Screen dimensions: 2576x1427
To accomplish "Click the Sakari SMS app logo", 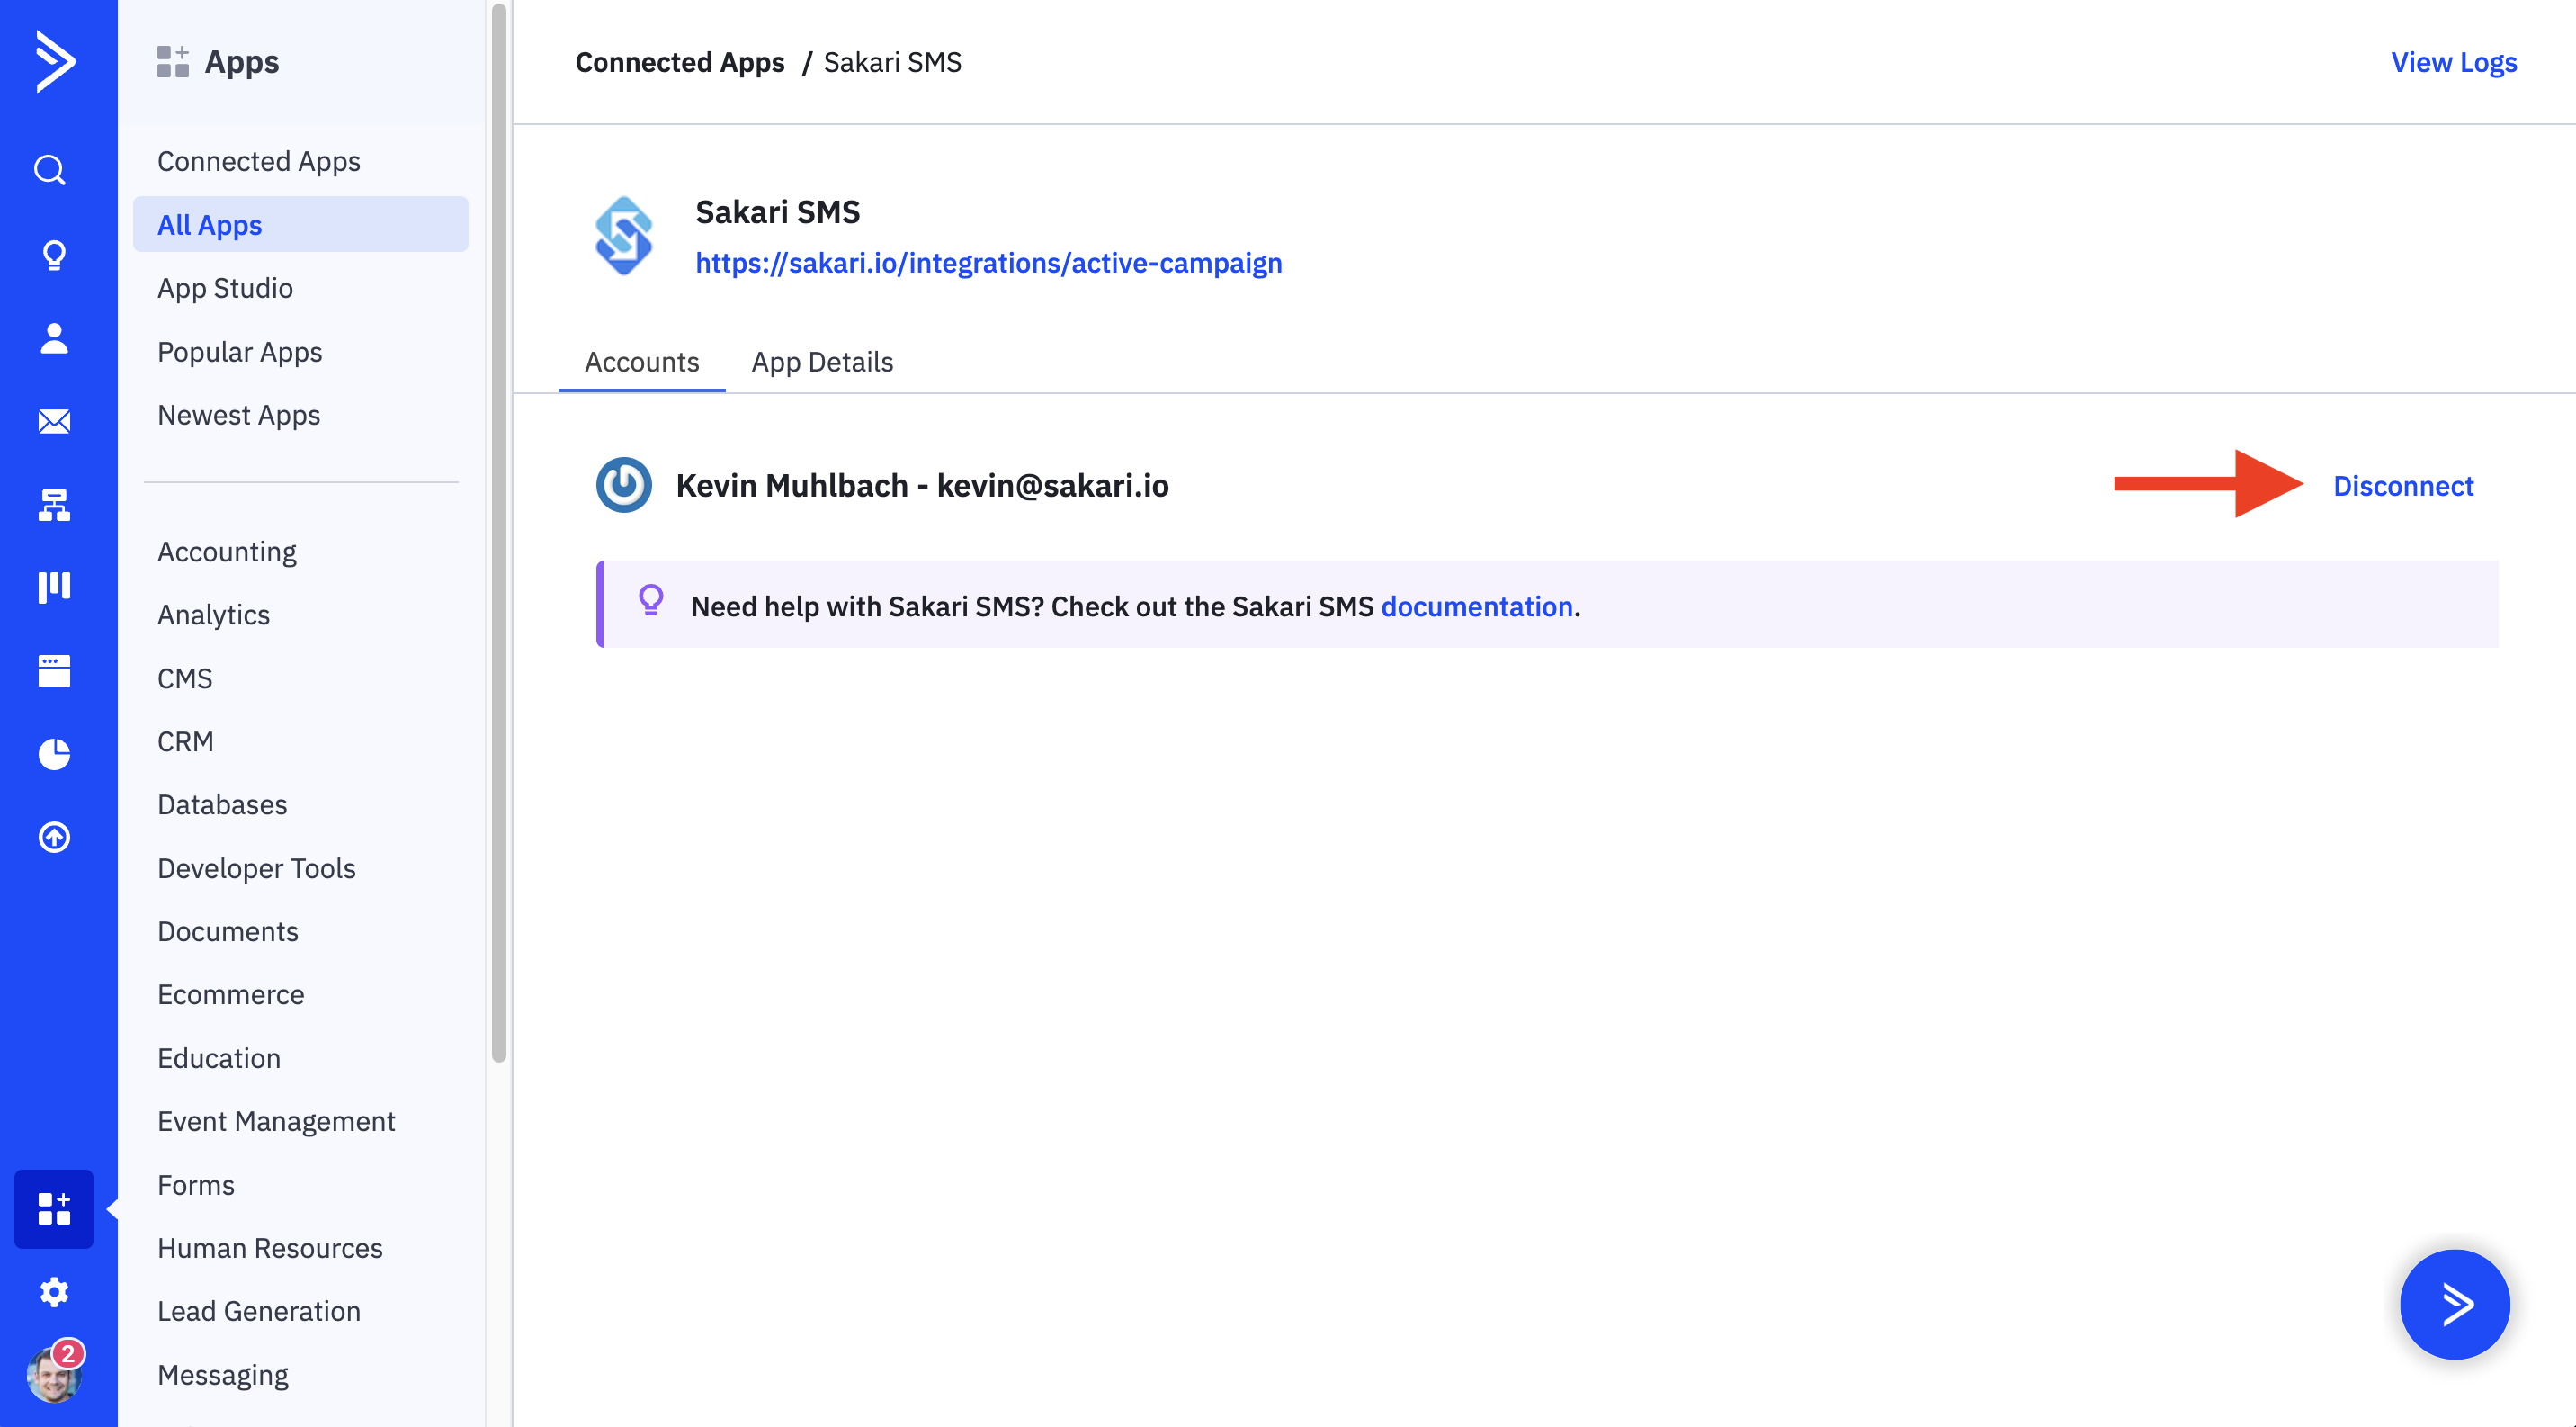I will pos(624,236).
